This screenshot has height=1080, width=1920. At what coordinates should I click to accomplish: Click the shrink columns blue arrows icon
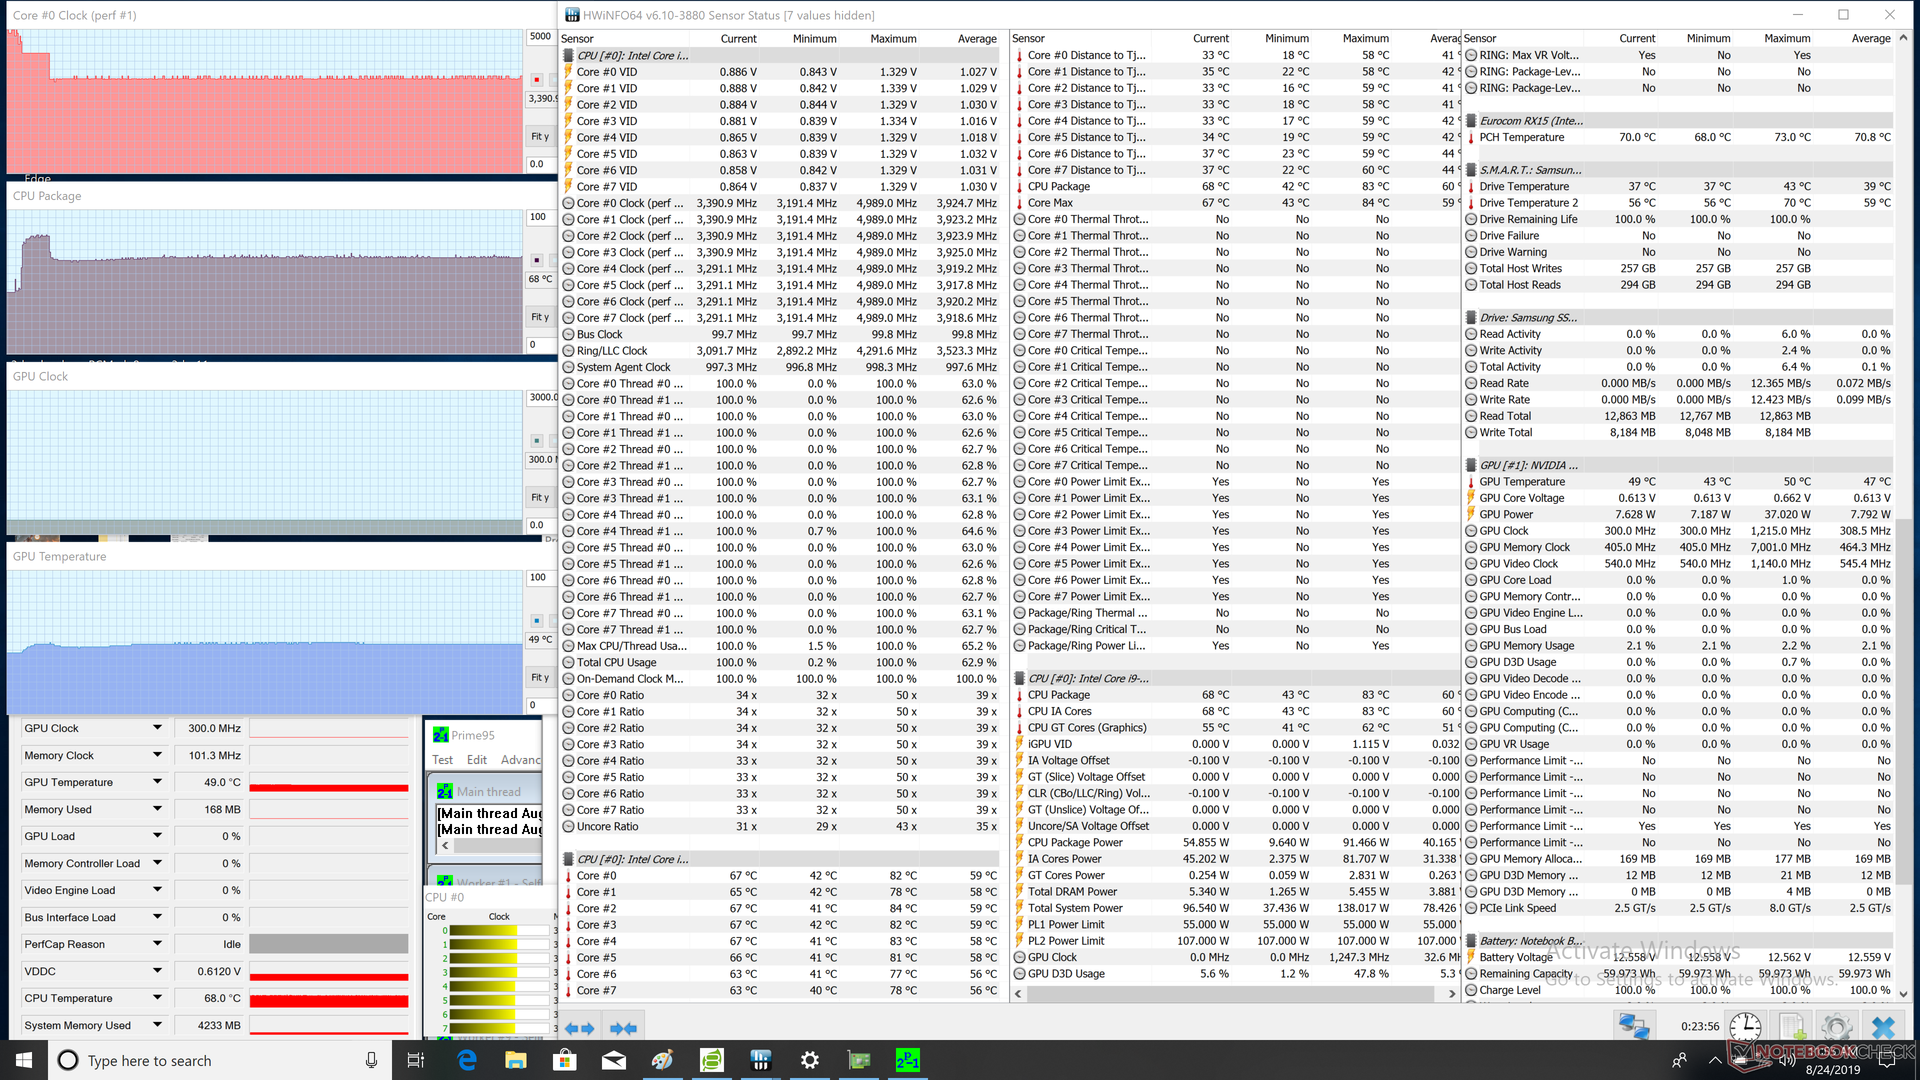[x=623, y=1028]
